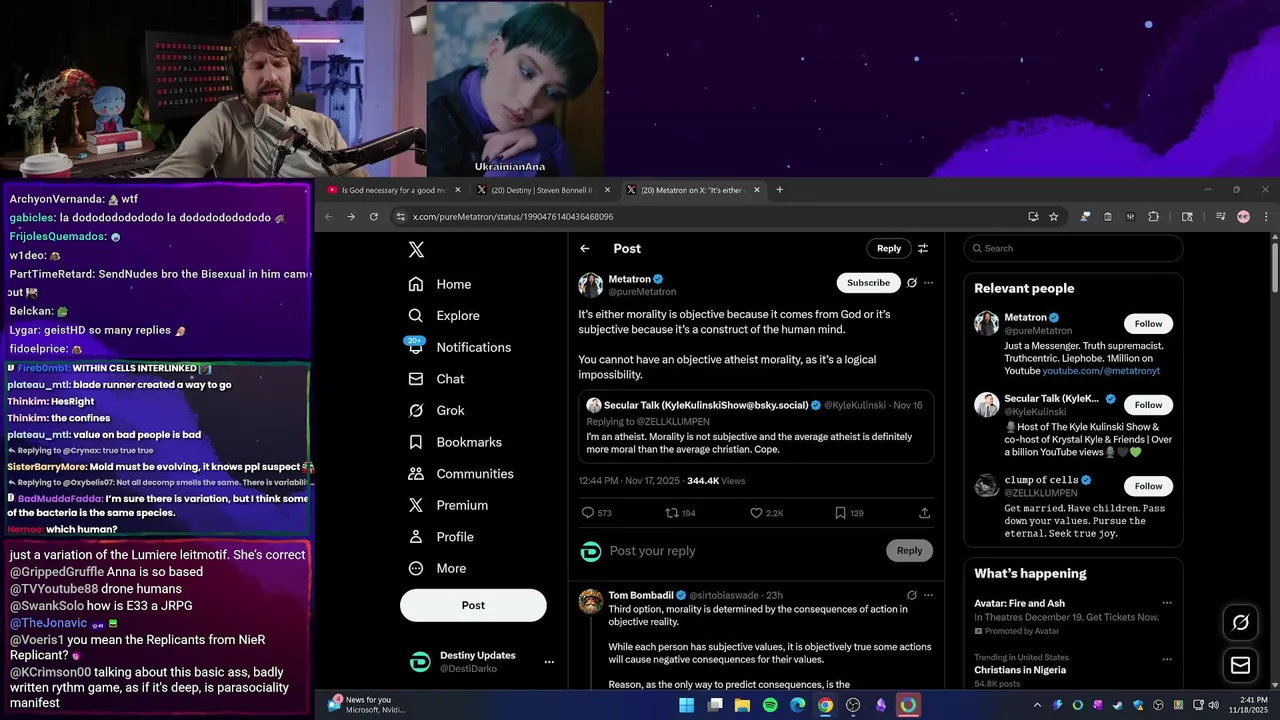The height and width of the screenshot is (720, 1280).
Task: Show hidden system tray icons
Action: click(1038, 705)
